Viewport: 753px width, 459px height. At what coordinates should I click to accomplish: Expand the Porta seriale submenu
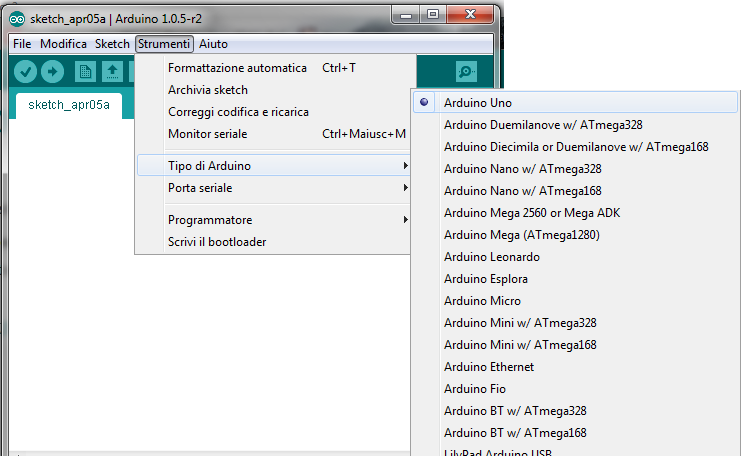274,188
